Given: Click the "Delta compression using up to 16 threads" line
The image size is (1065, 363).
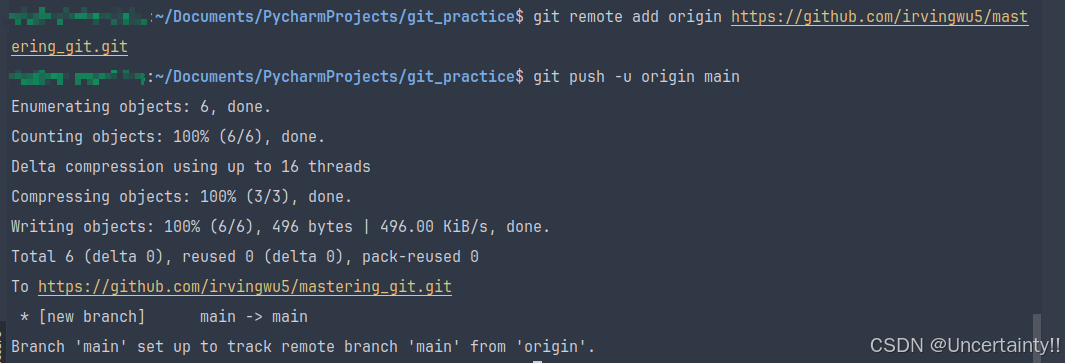Looking at the screenshot, I should tap(191, 167).
